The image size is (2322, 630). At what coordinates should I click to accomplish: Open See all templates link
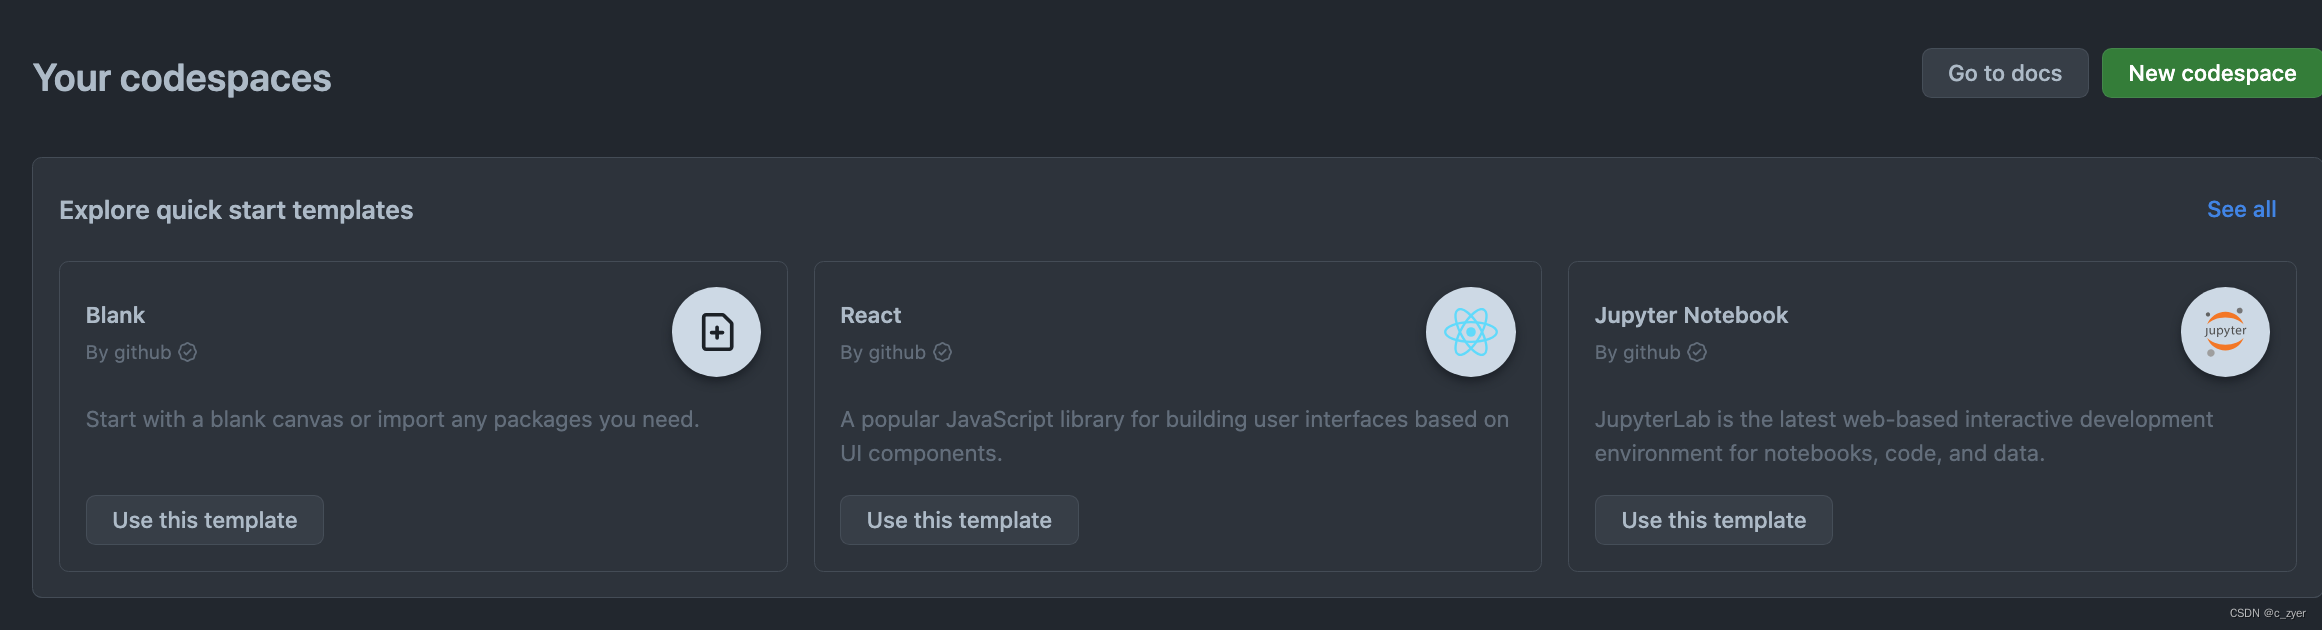[2241, 209]
